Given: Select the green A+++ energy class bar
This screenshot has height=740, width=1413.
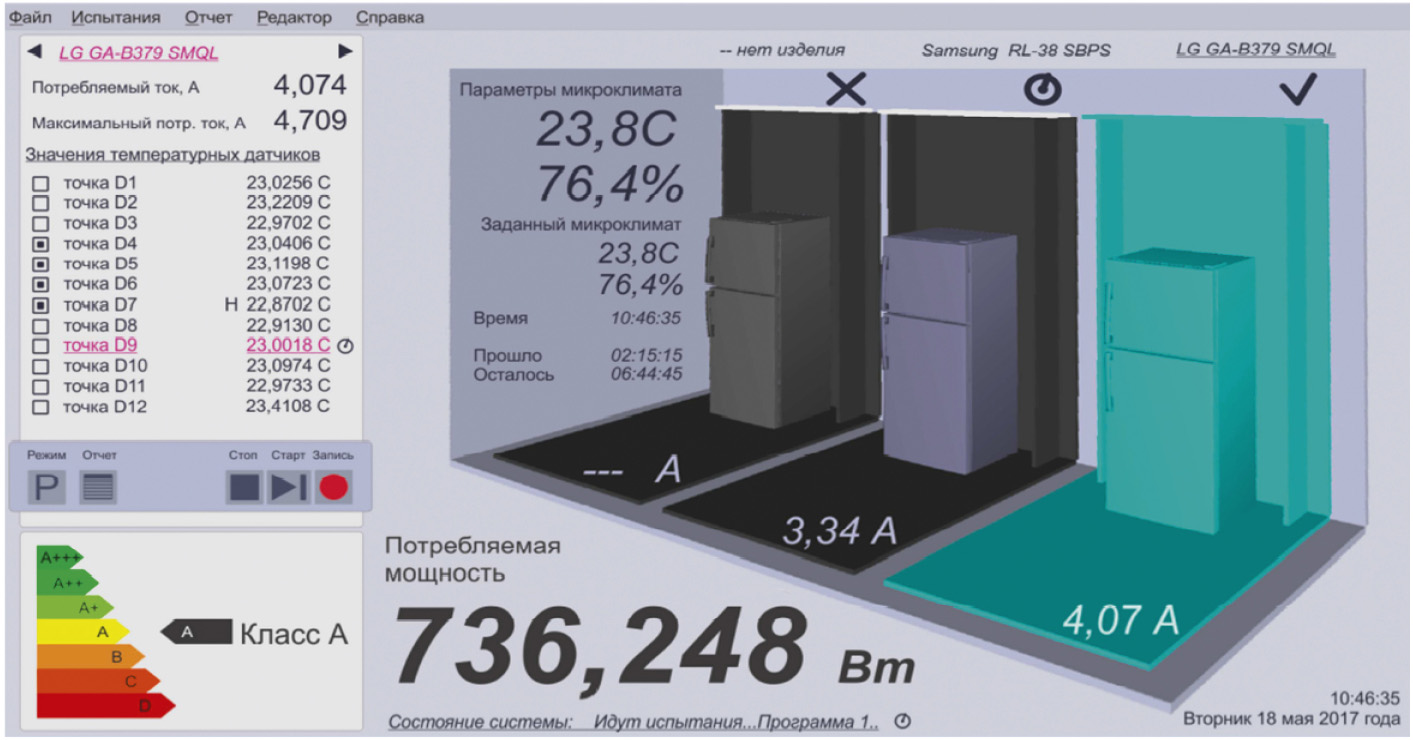Looking at the screenshot, I should [60, 558].
